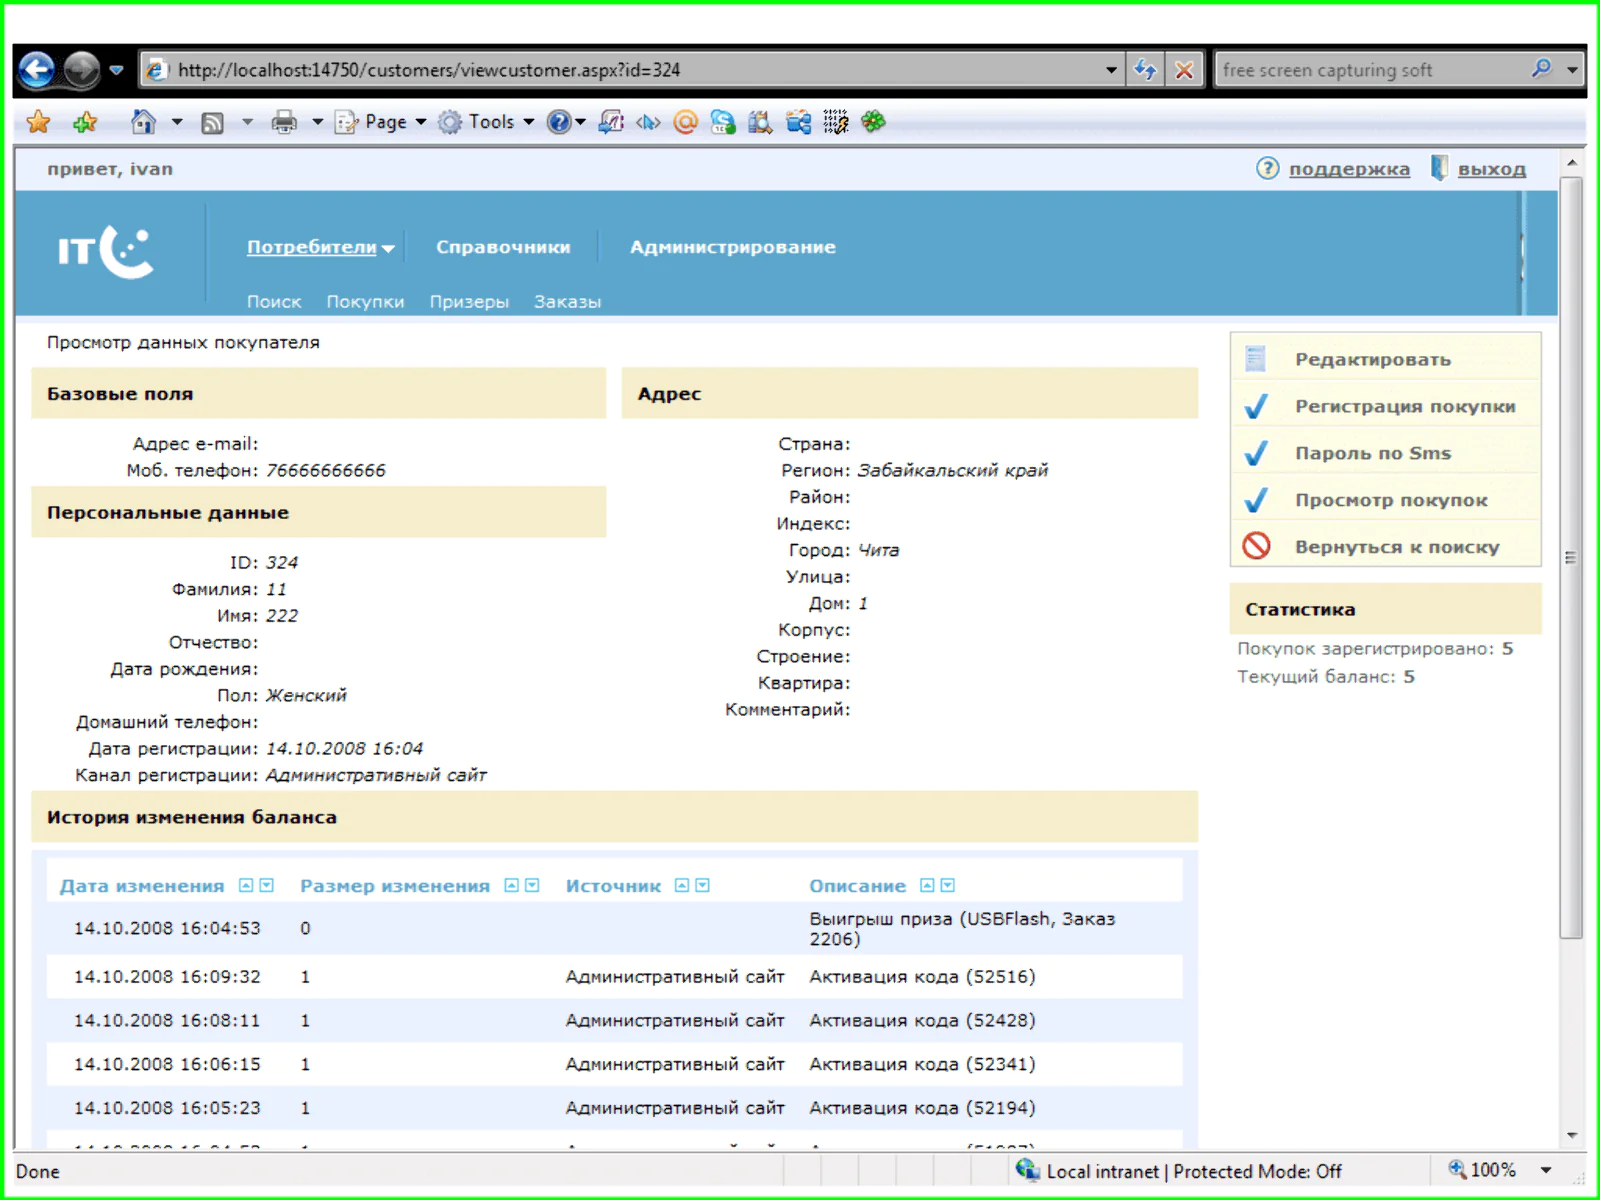Click the Skype add-on toolbar icon
Screen dimensions: 1600x1200
coord(722,122)
